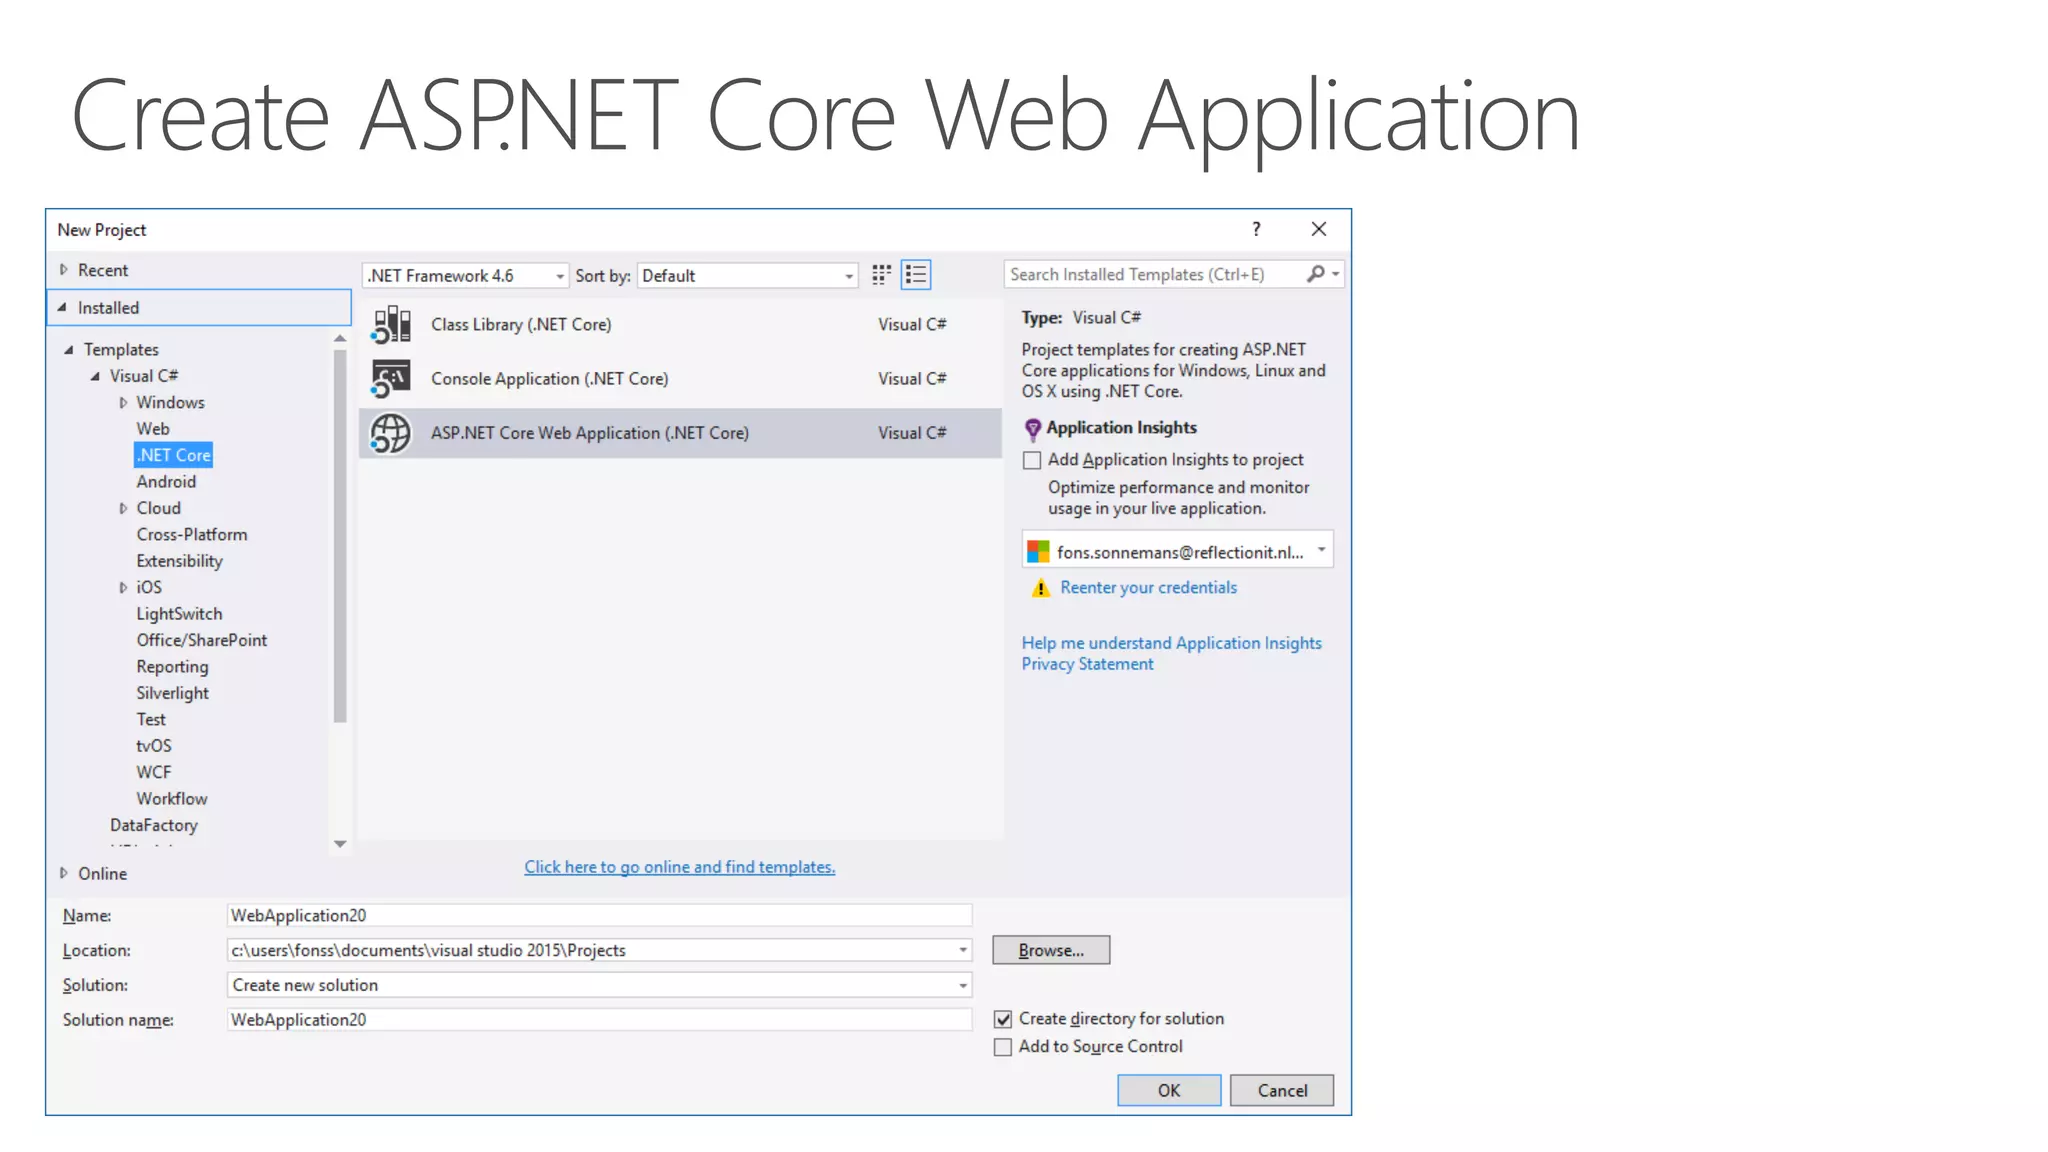The height and width of the screenshot is (1152, 2048).
Task: Select the Workflow category
Action: coord(172,799)
